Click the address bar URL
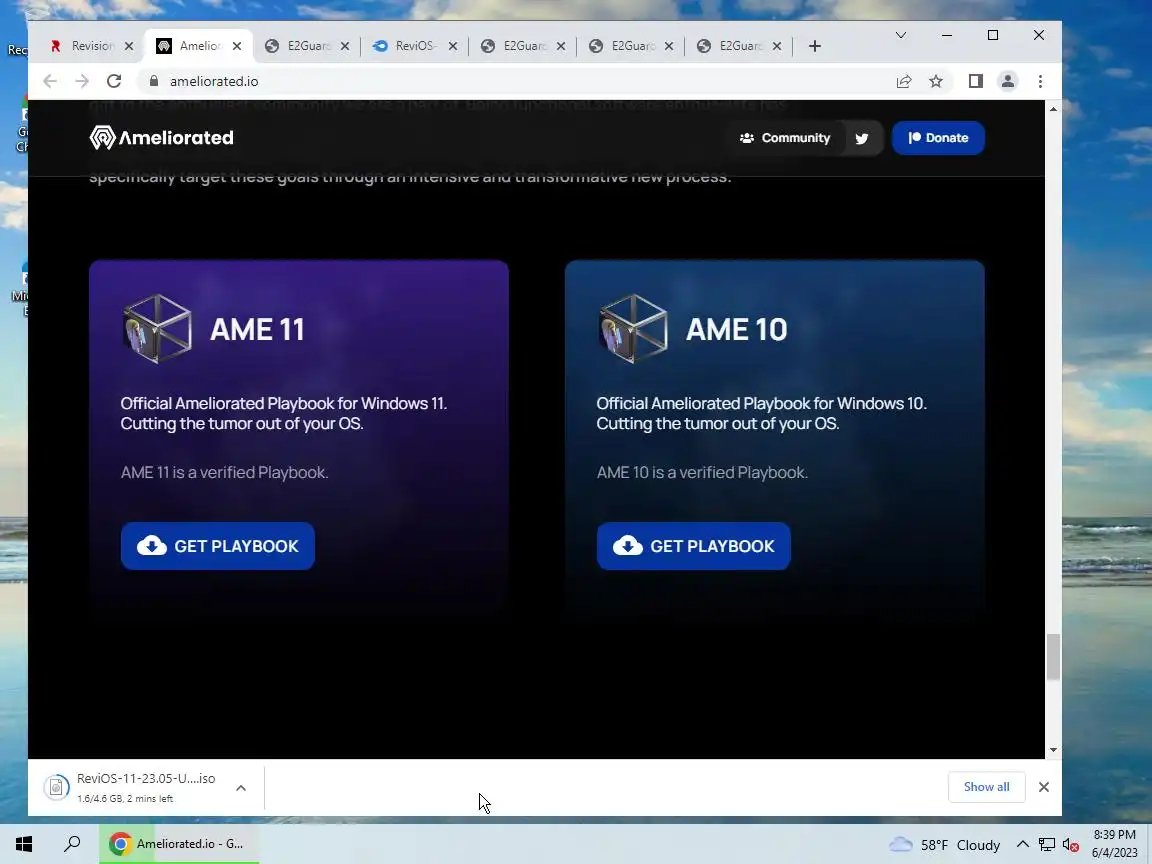 click(214, 82)
